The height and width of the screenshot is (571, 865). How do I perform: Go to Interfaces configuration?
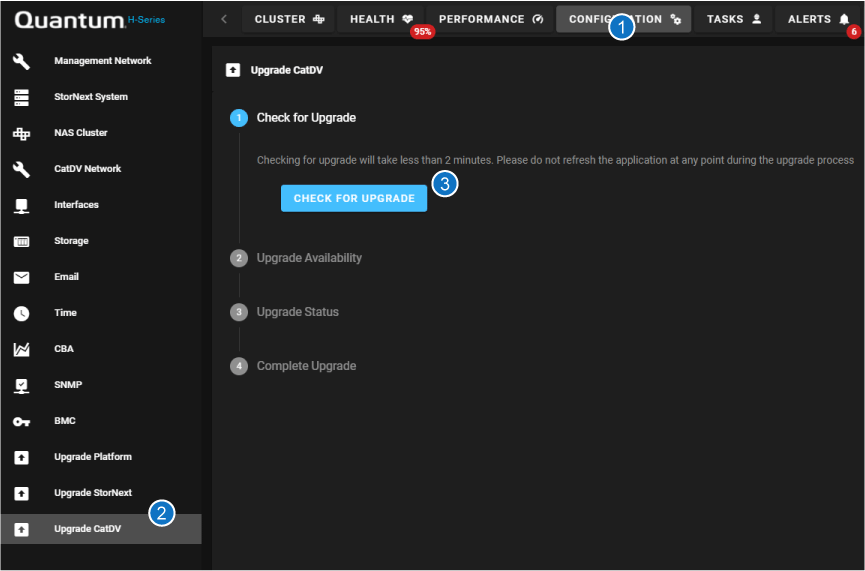(x=101, y=205)
